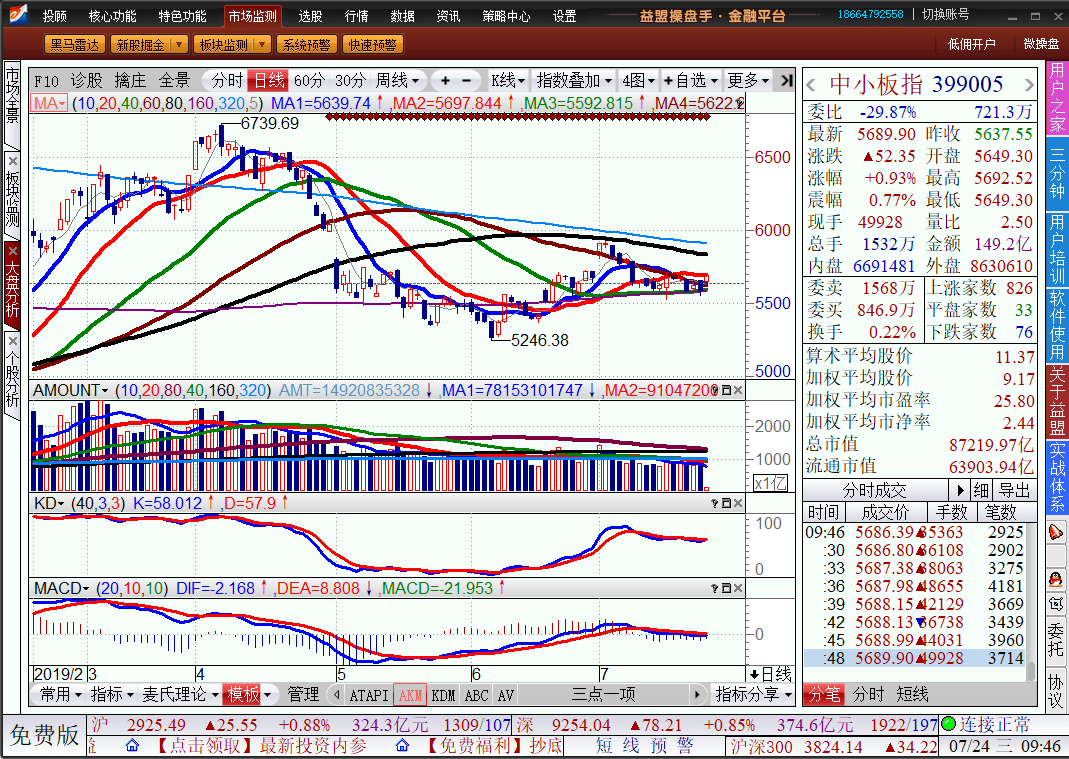Maximize the KD indicator panel

pos(726,503)
